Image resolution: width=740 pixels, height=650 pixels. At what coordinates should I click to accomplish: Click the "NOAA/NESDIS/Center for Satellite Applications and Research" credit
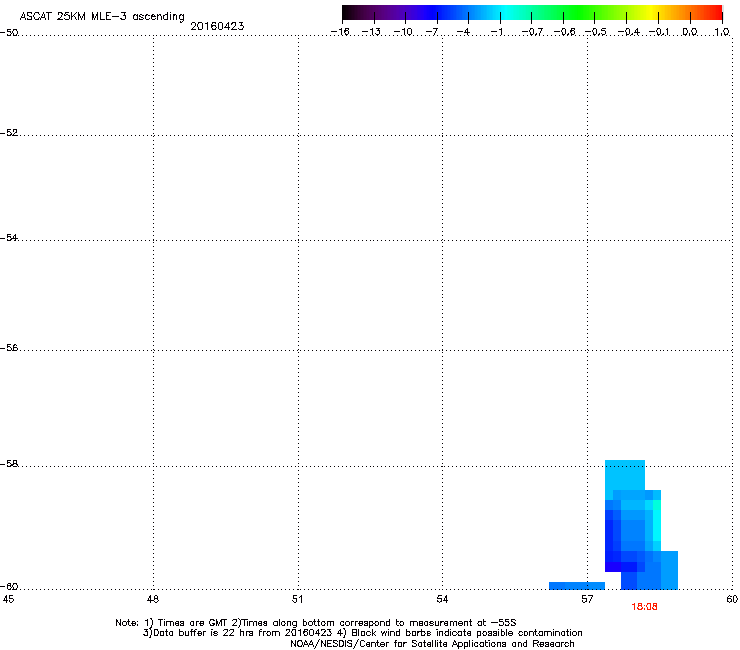pyautogui.click(x=432, y=643)
